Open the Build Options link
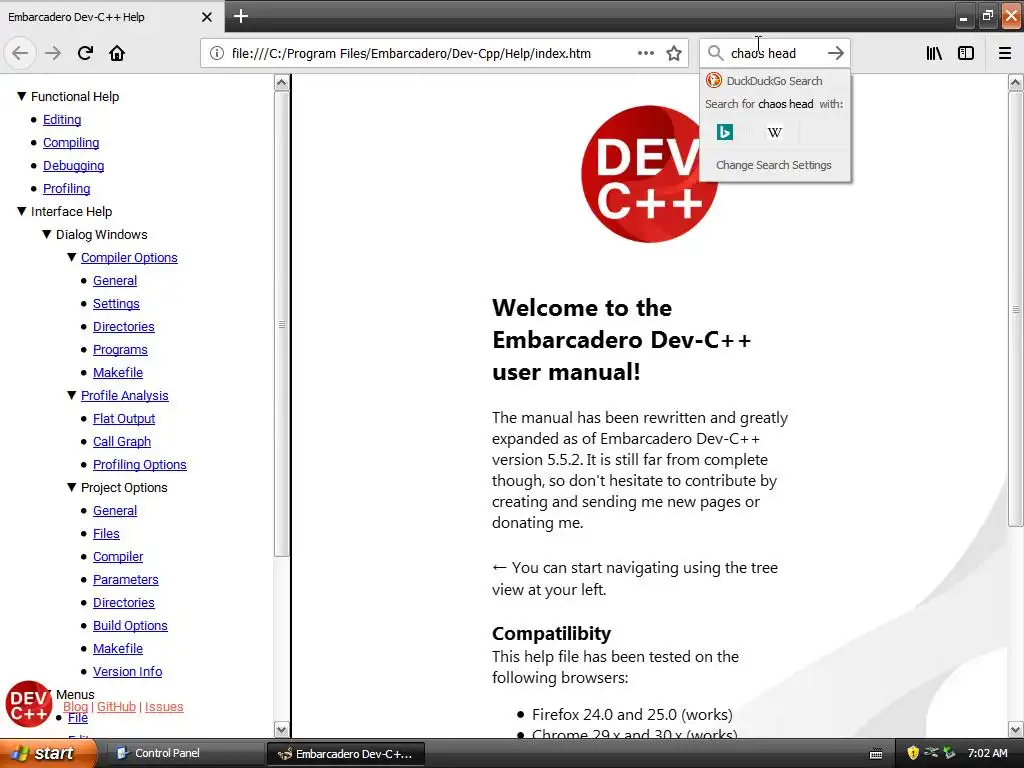 pyautogui.click(x=130, y=625)
